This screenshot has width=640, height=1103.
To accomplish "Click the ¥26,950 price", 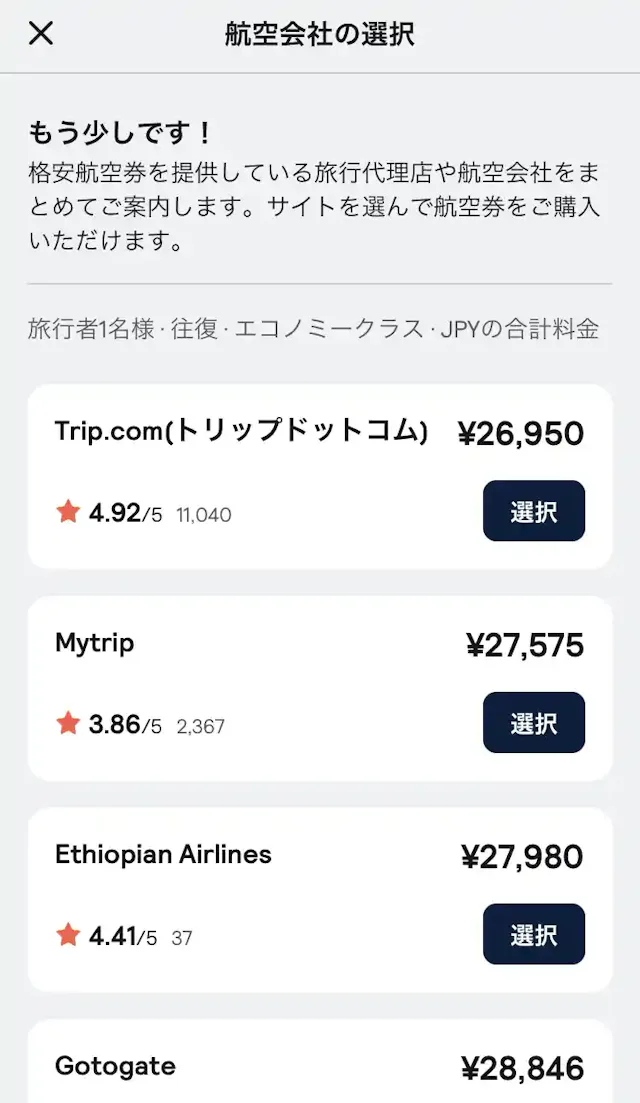I will tap(520, 433).
